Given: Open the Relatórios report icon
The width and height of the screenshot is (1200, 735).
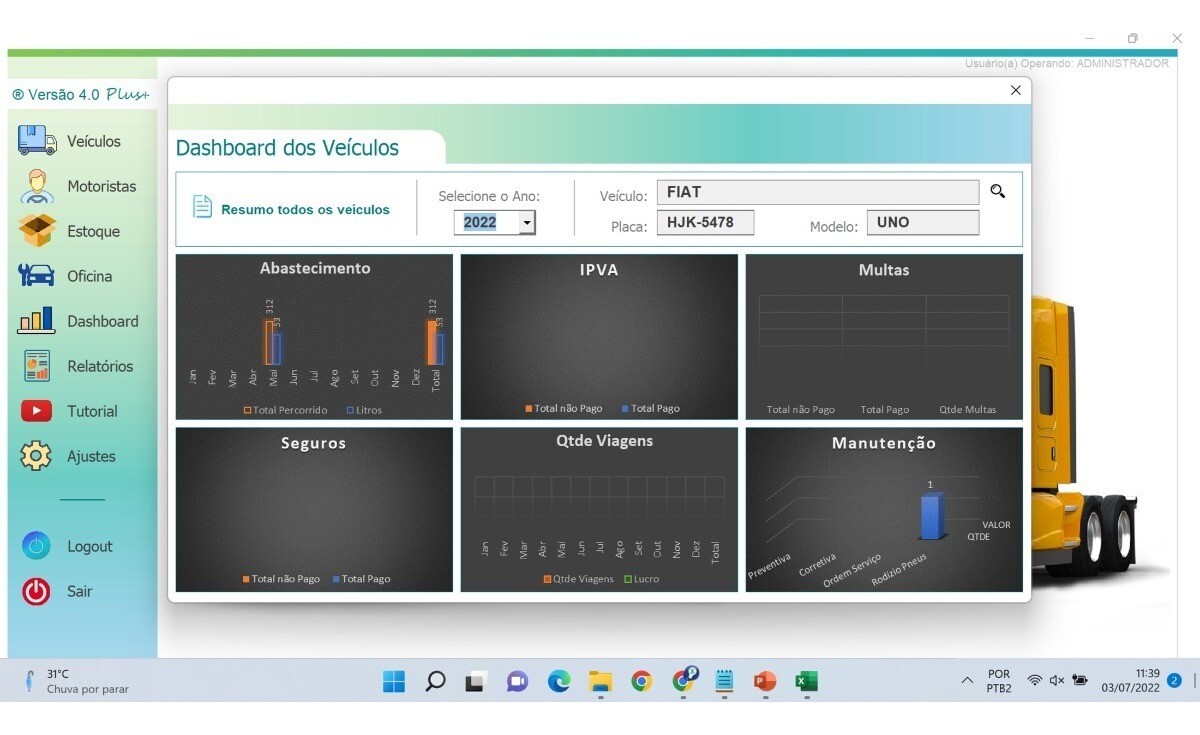Looking at the screenshot, I should [x=37, y=366].
